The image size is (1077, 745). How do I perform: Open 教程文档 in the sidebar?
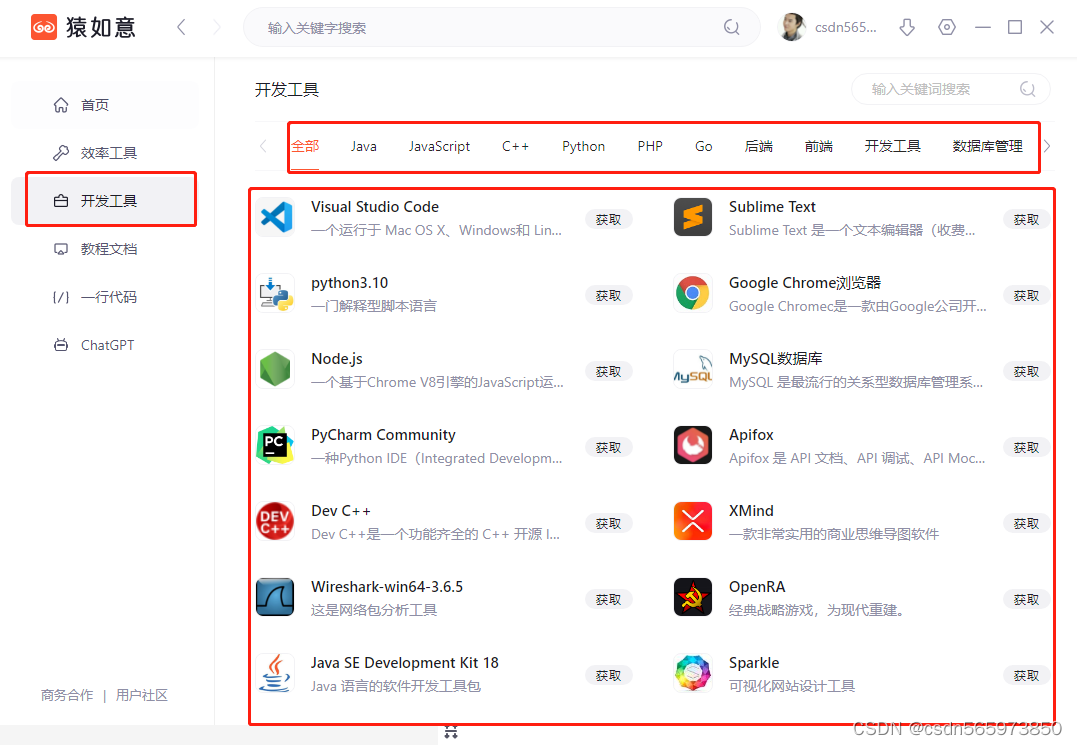tap(105, 249)
